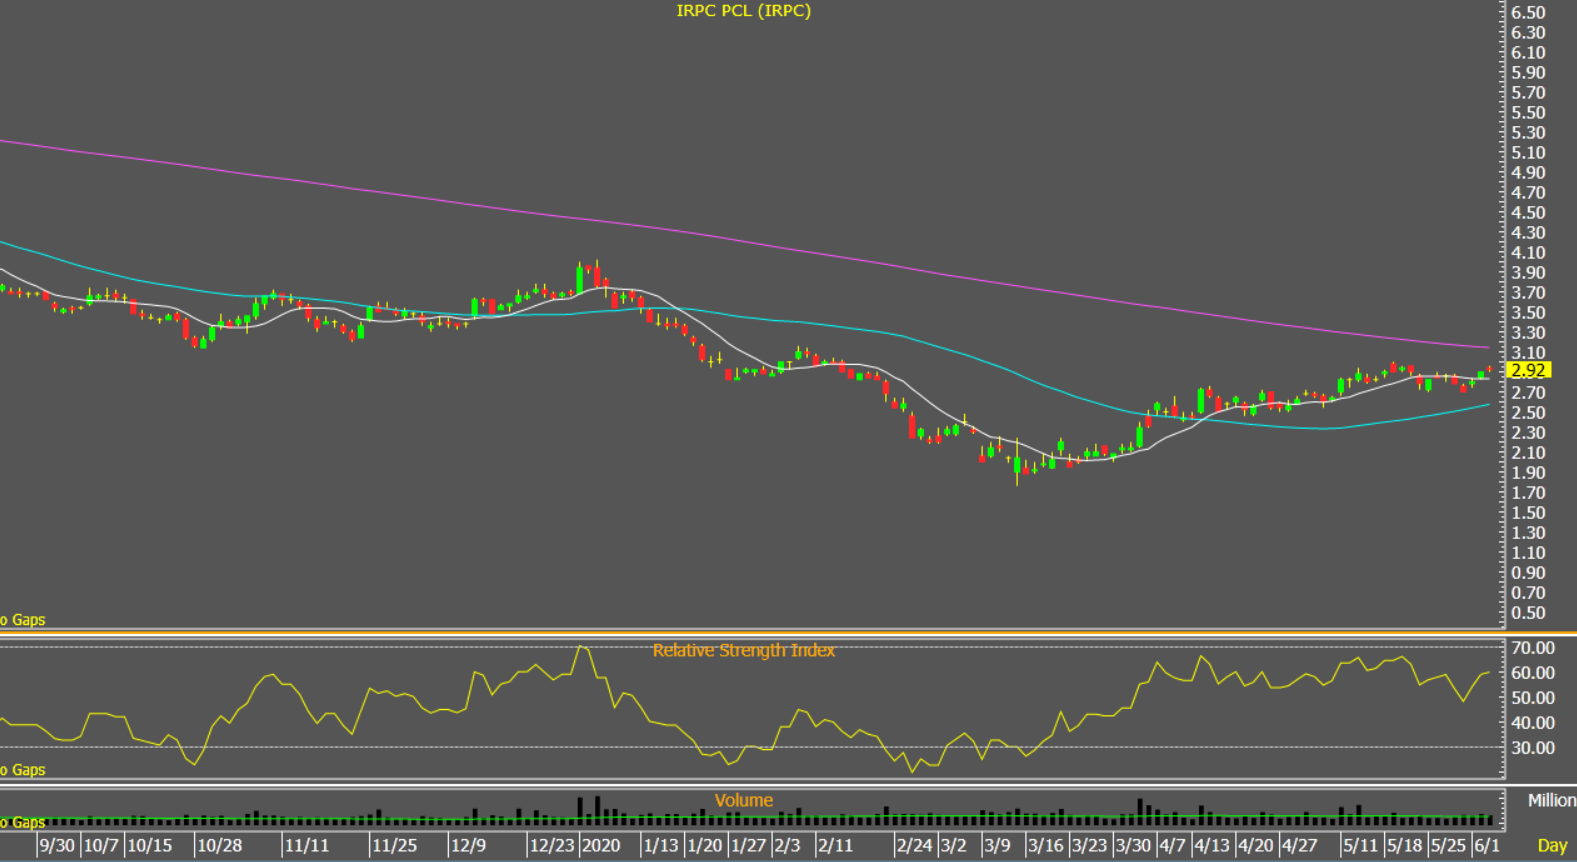Screen dimensions: 1577x862
Task: Select the 6/1 date marker
Action: 1487,846
